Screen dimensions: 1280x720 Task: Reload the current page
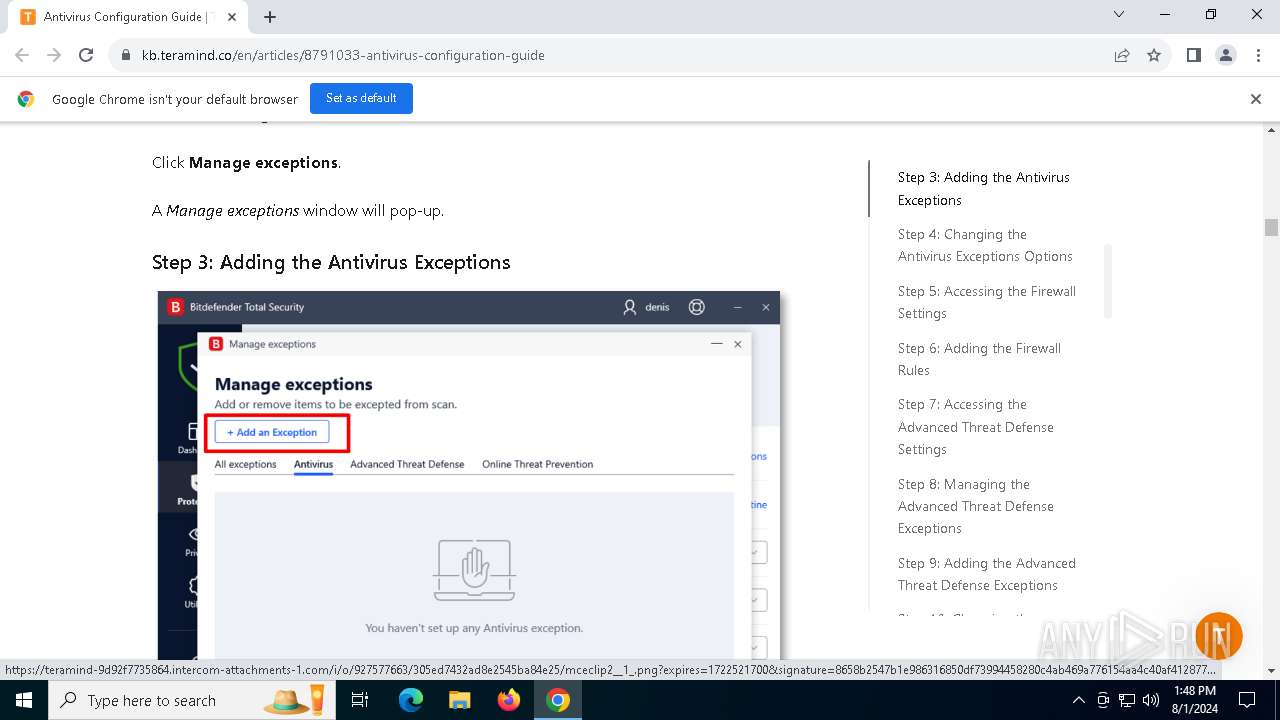tap(86, 55)
